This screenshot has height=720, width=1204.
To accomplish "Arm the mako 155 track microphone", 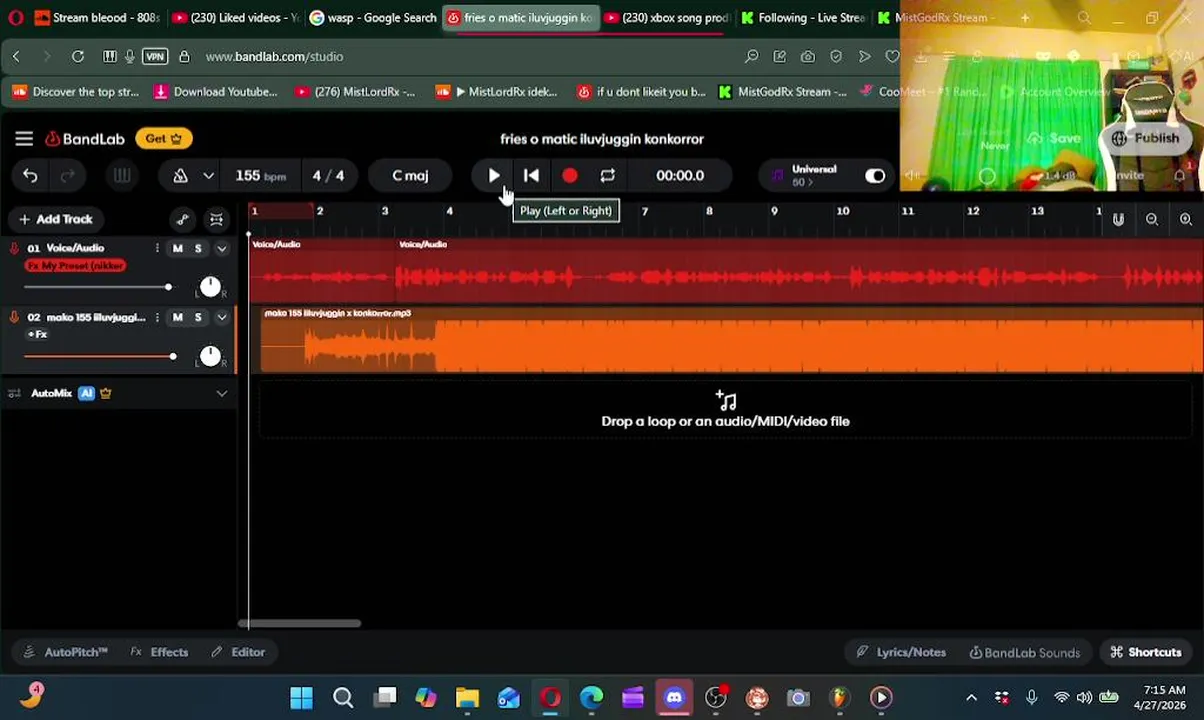I will (14, 318).
